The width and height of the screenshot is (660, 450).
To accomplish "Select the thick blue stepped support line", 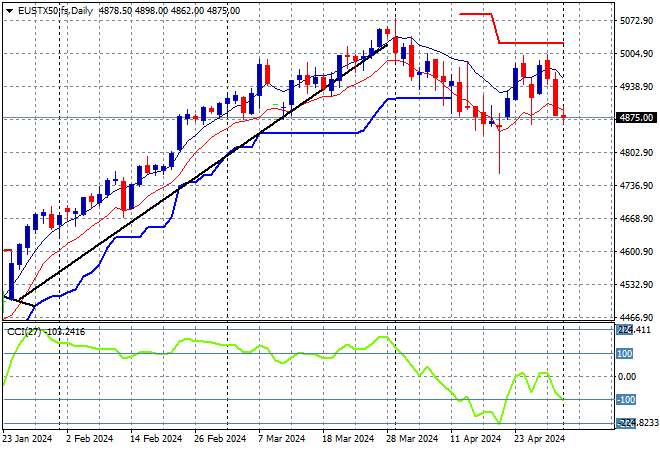I will point(311,133).
